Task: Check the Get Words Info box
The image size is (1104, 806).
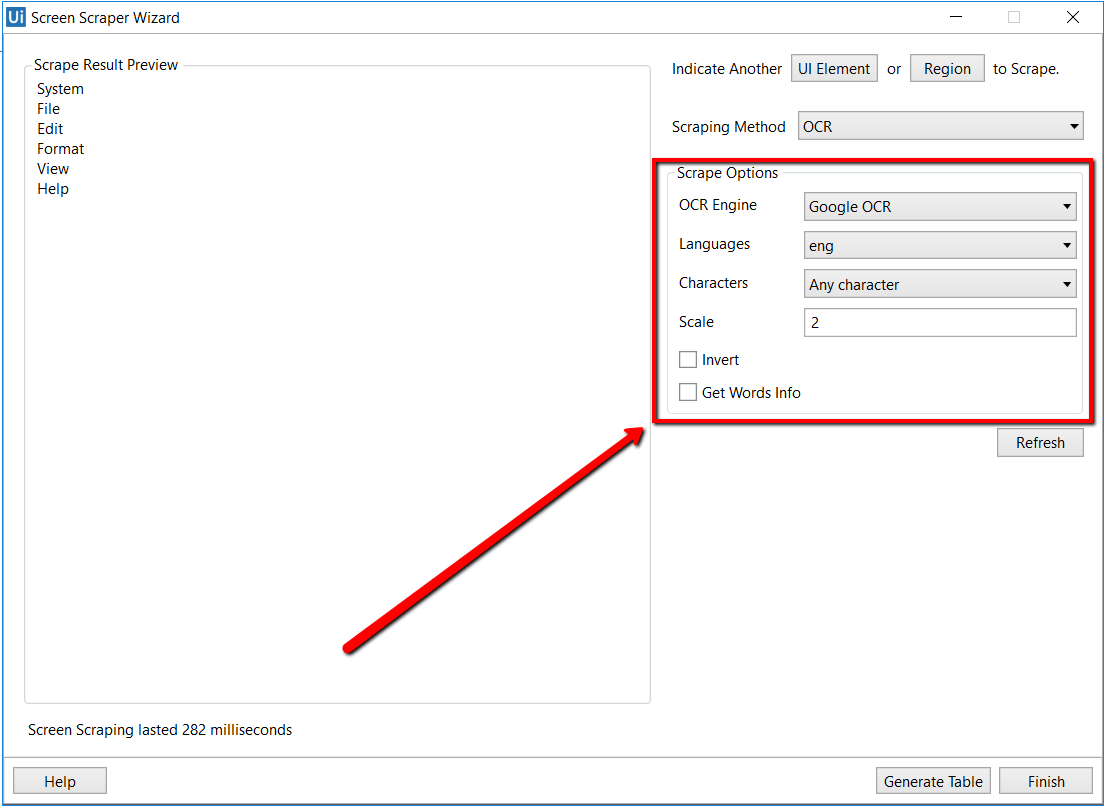Action: [687, 392]
